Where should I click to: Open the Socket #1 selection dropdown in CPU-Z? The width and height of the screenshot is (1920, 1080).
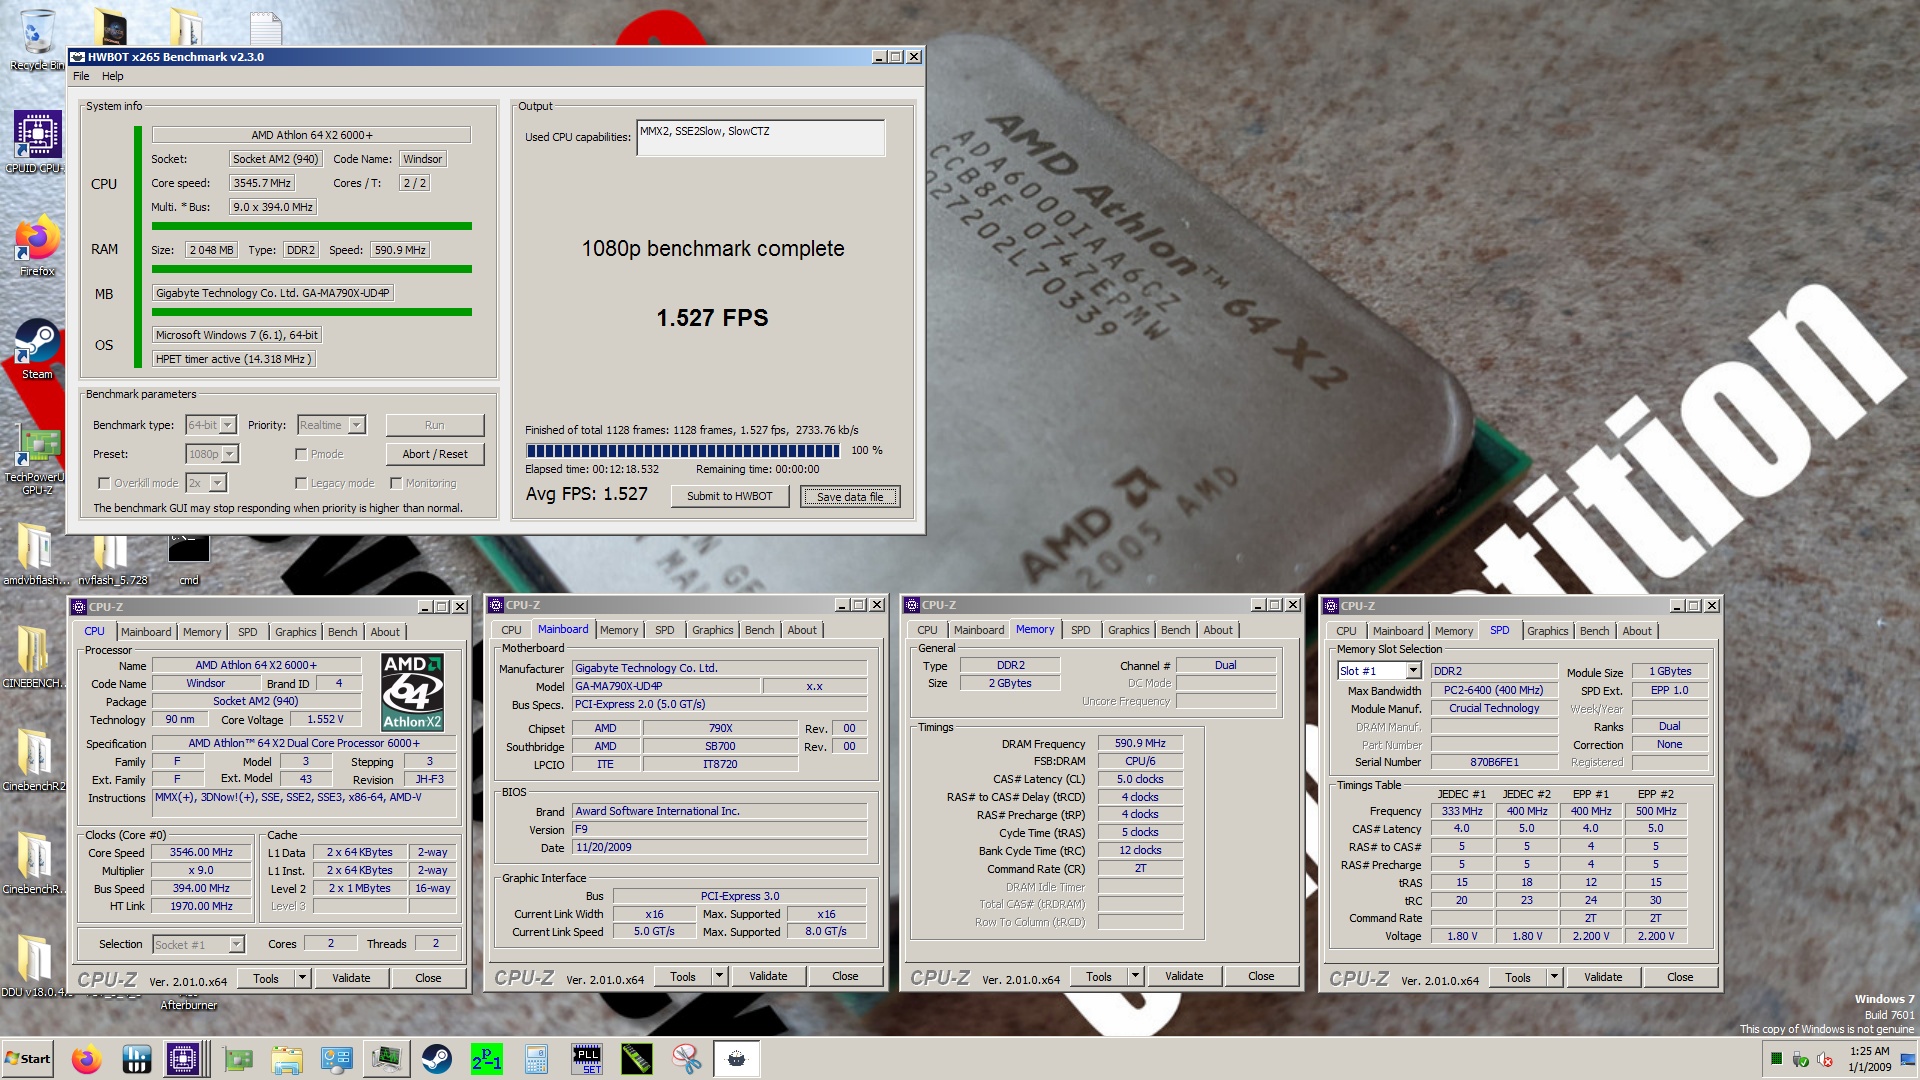pos(198,944)
